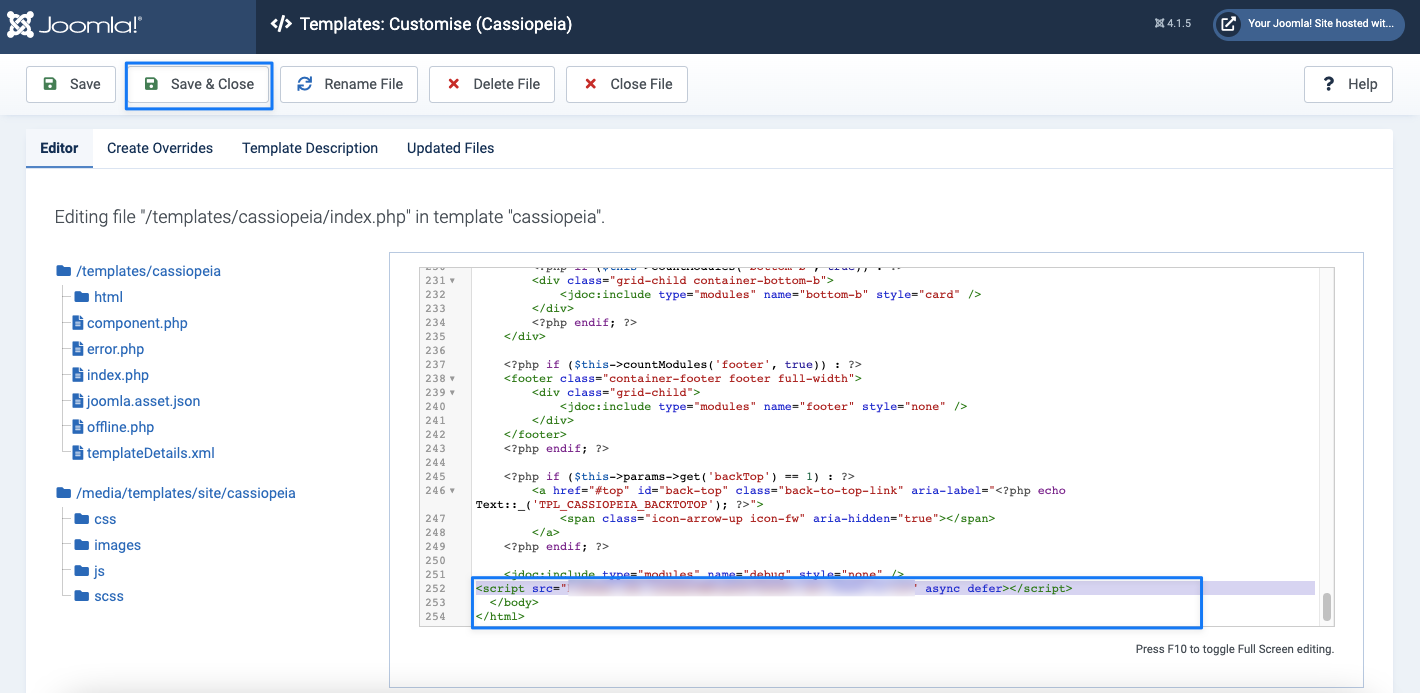Expand the scss folder

(x=108, y=596)
